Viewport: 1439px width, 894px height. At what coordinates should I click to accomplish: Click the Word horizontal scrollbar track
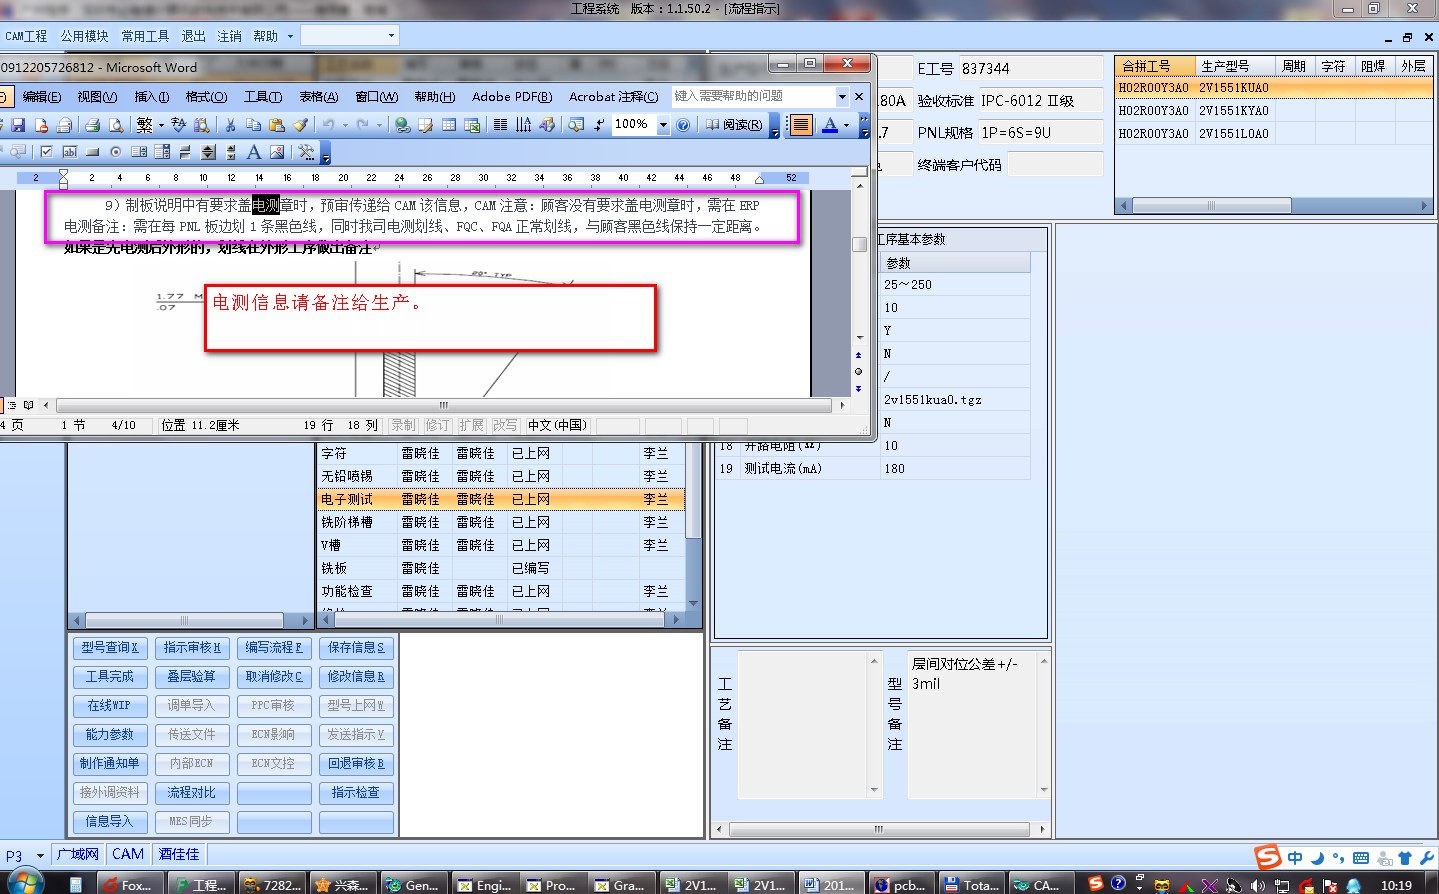tap(444, 405)
